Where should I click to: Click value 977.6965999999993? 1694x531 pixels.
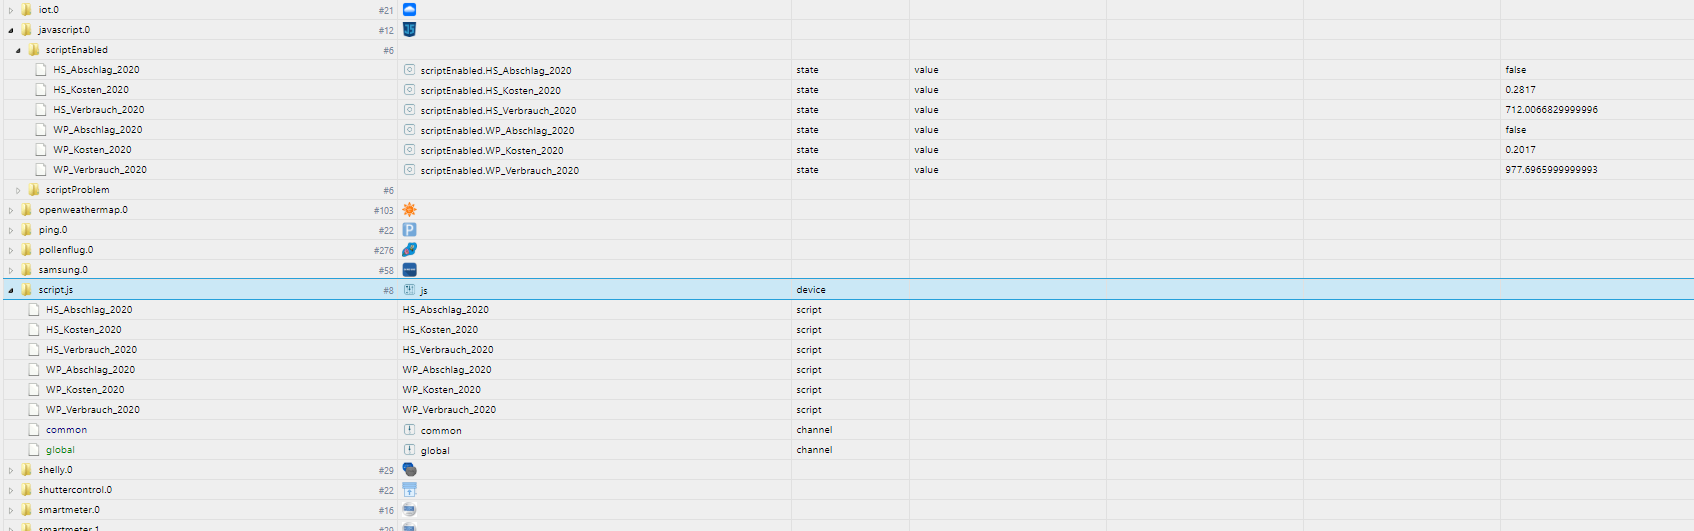pos(1551,170)
